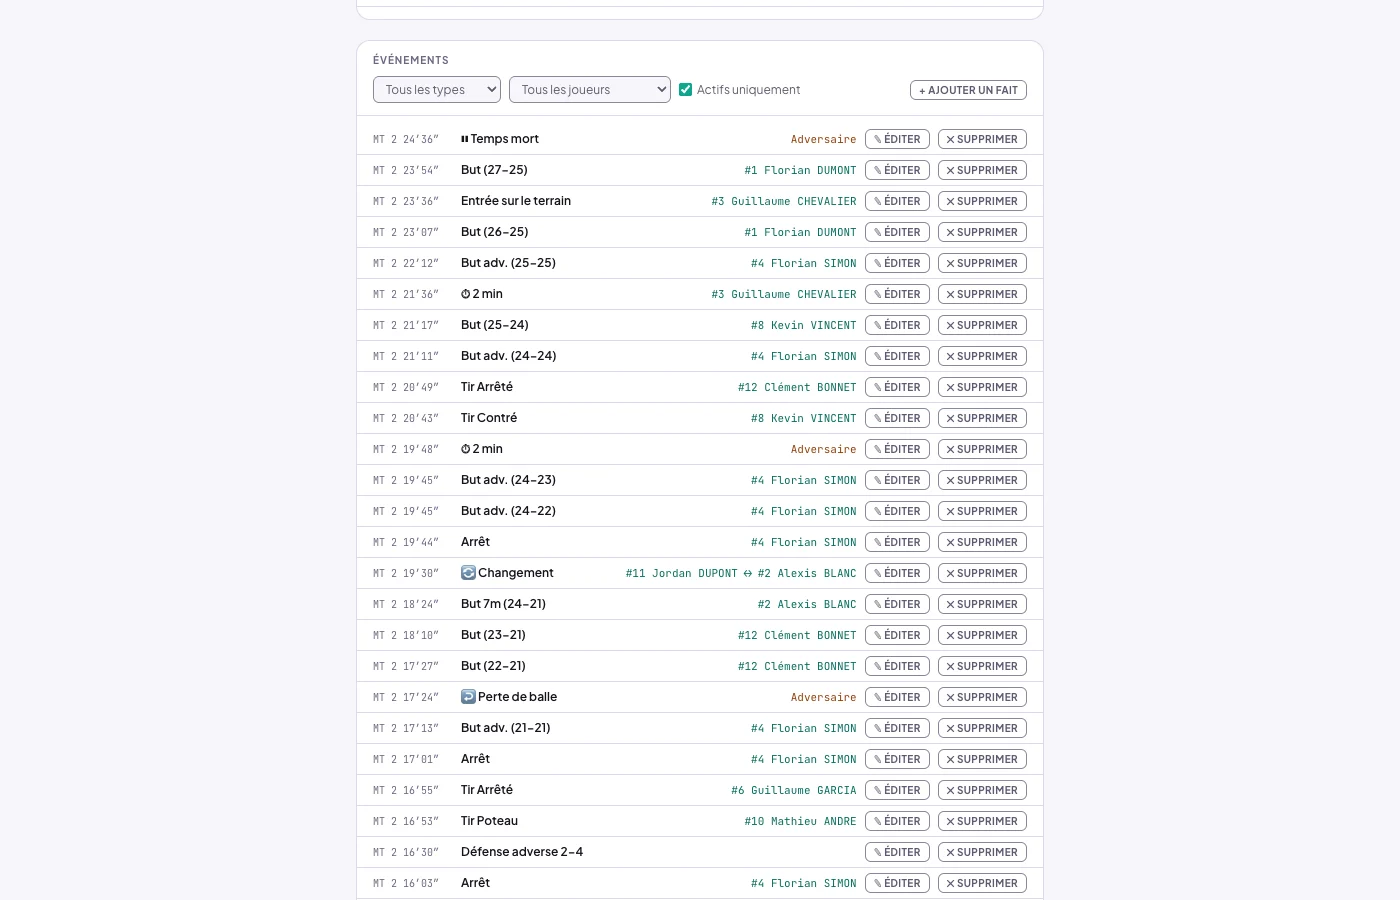Screen dimensions: 1400x900
Task: Click the Adversaire label in Temps mort row
Action: tap(824, 139)
